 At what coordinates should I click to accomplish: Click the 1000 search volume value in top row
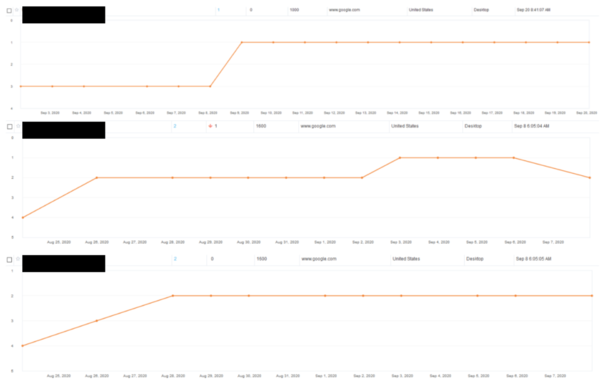[x=294, y=10]
